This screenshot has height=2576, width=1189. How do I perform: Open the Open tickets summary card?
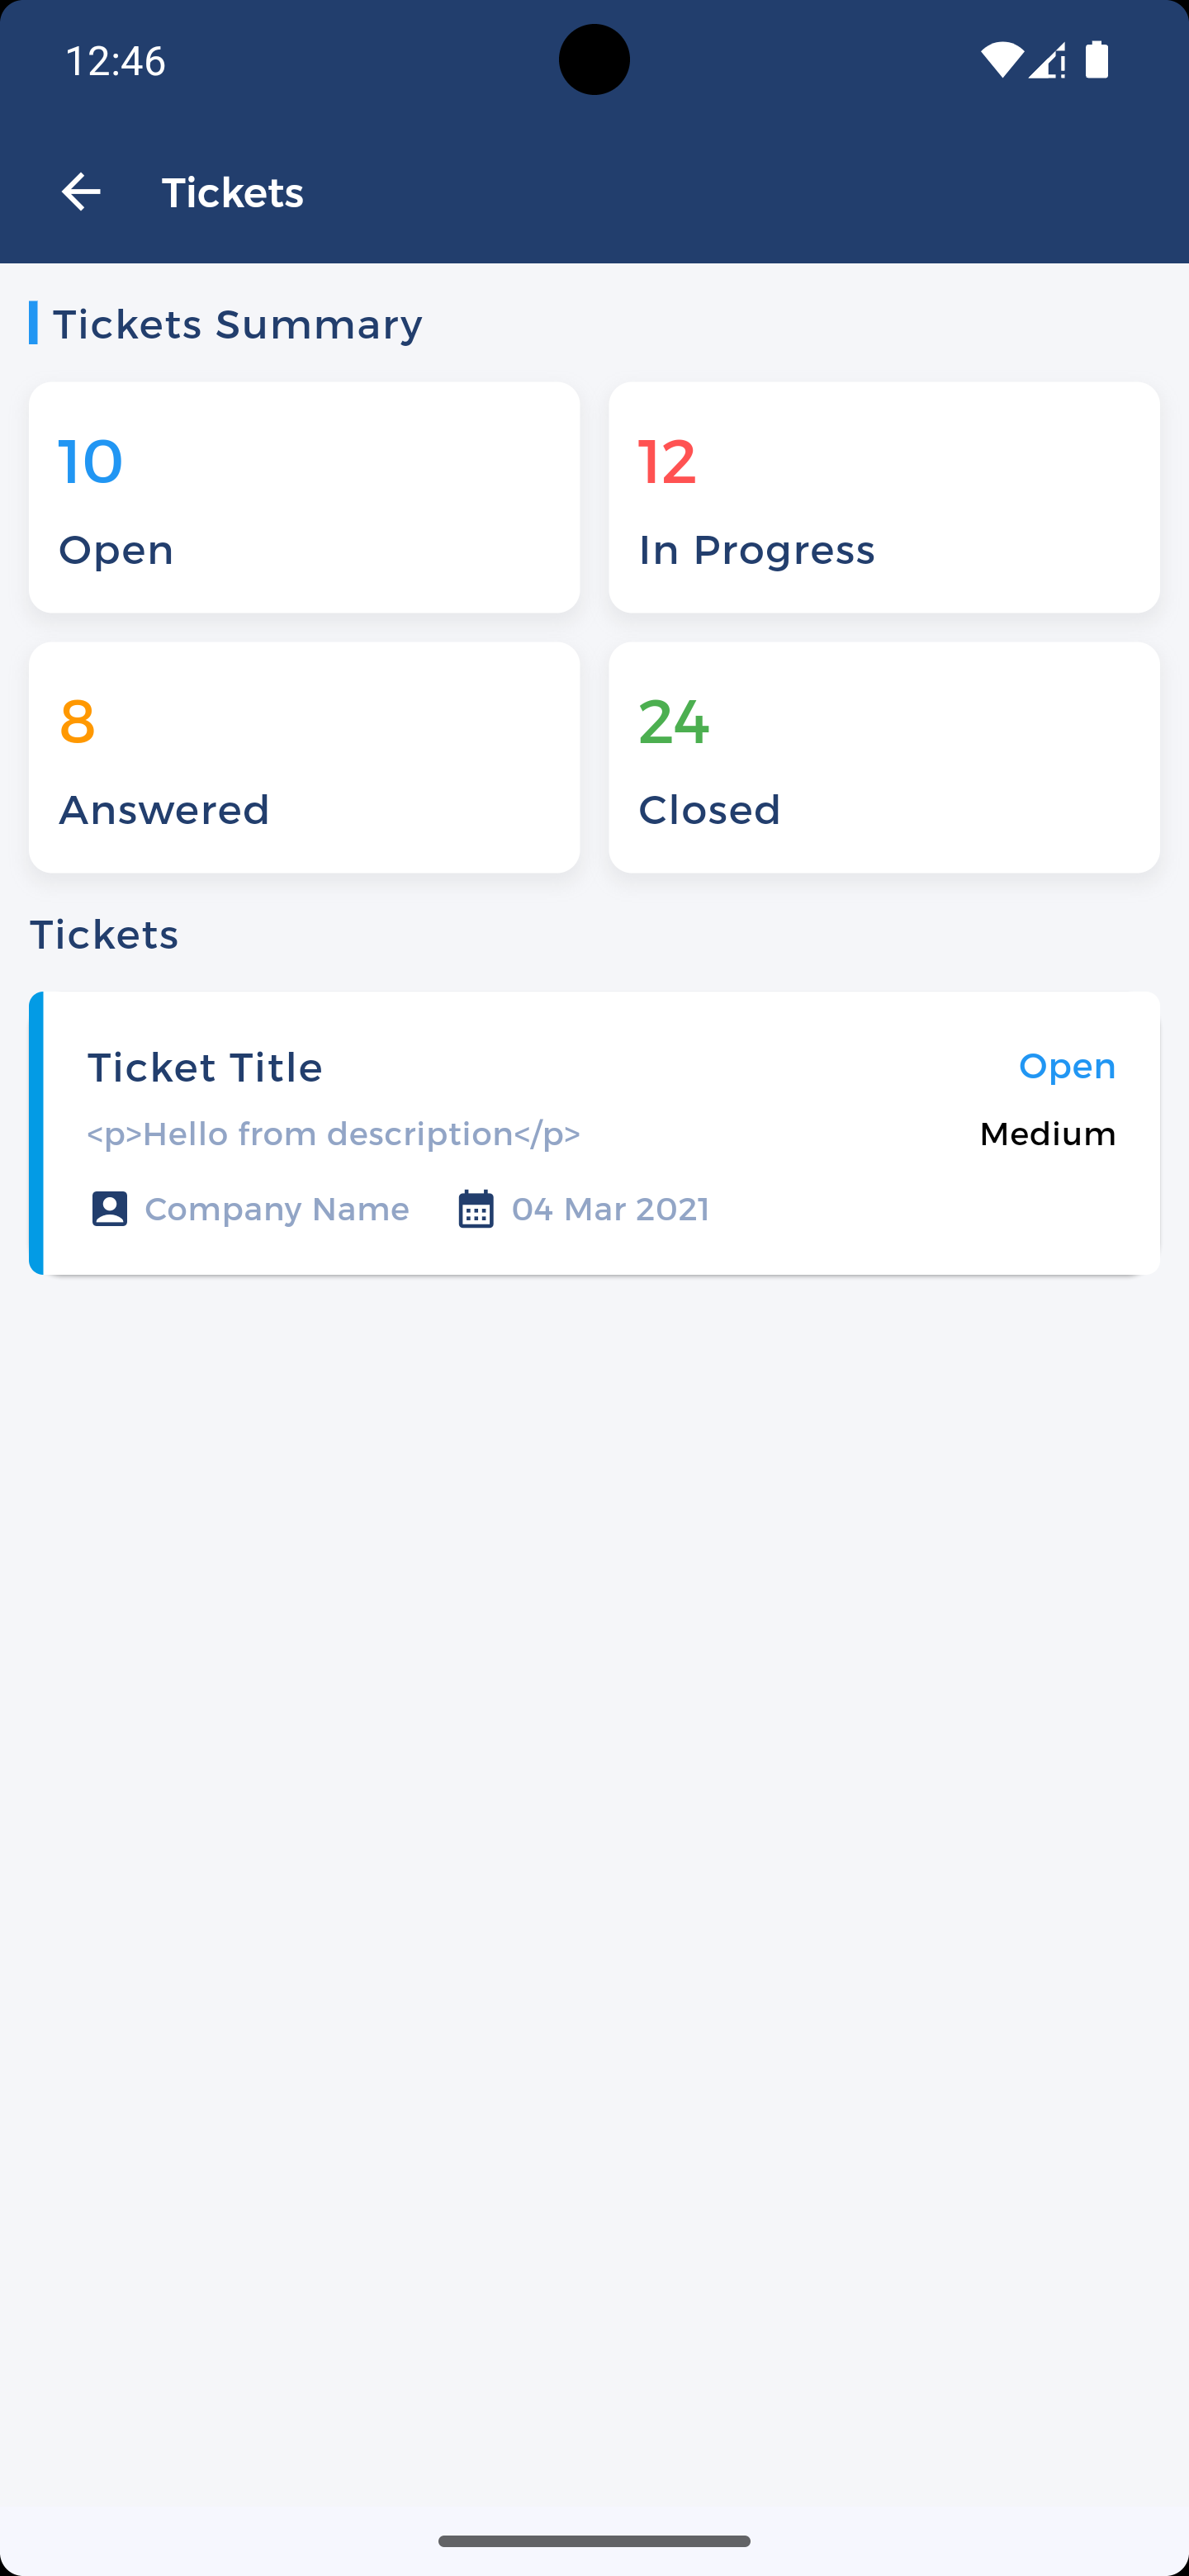tap(304, 497)
